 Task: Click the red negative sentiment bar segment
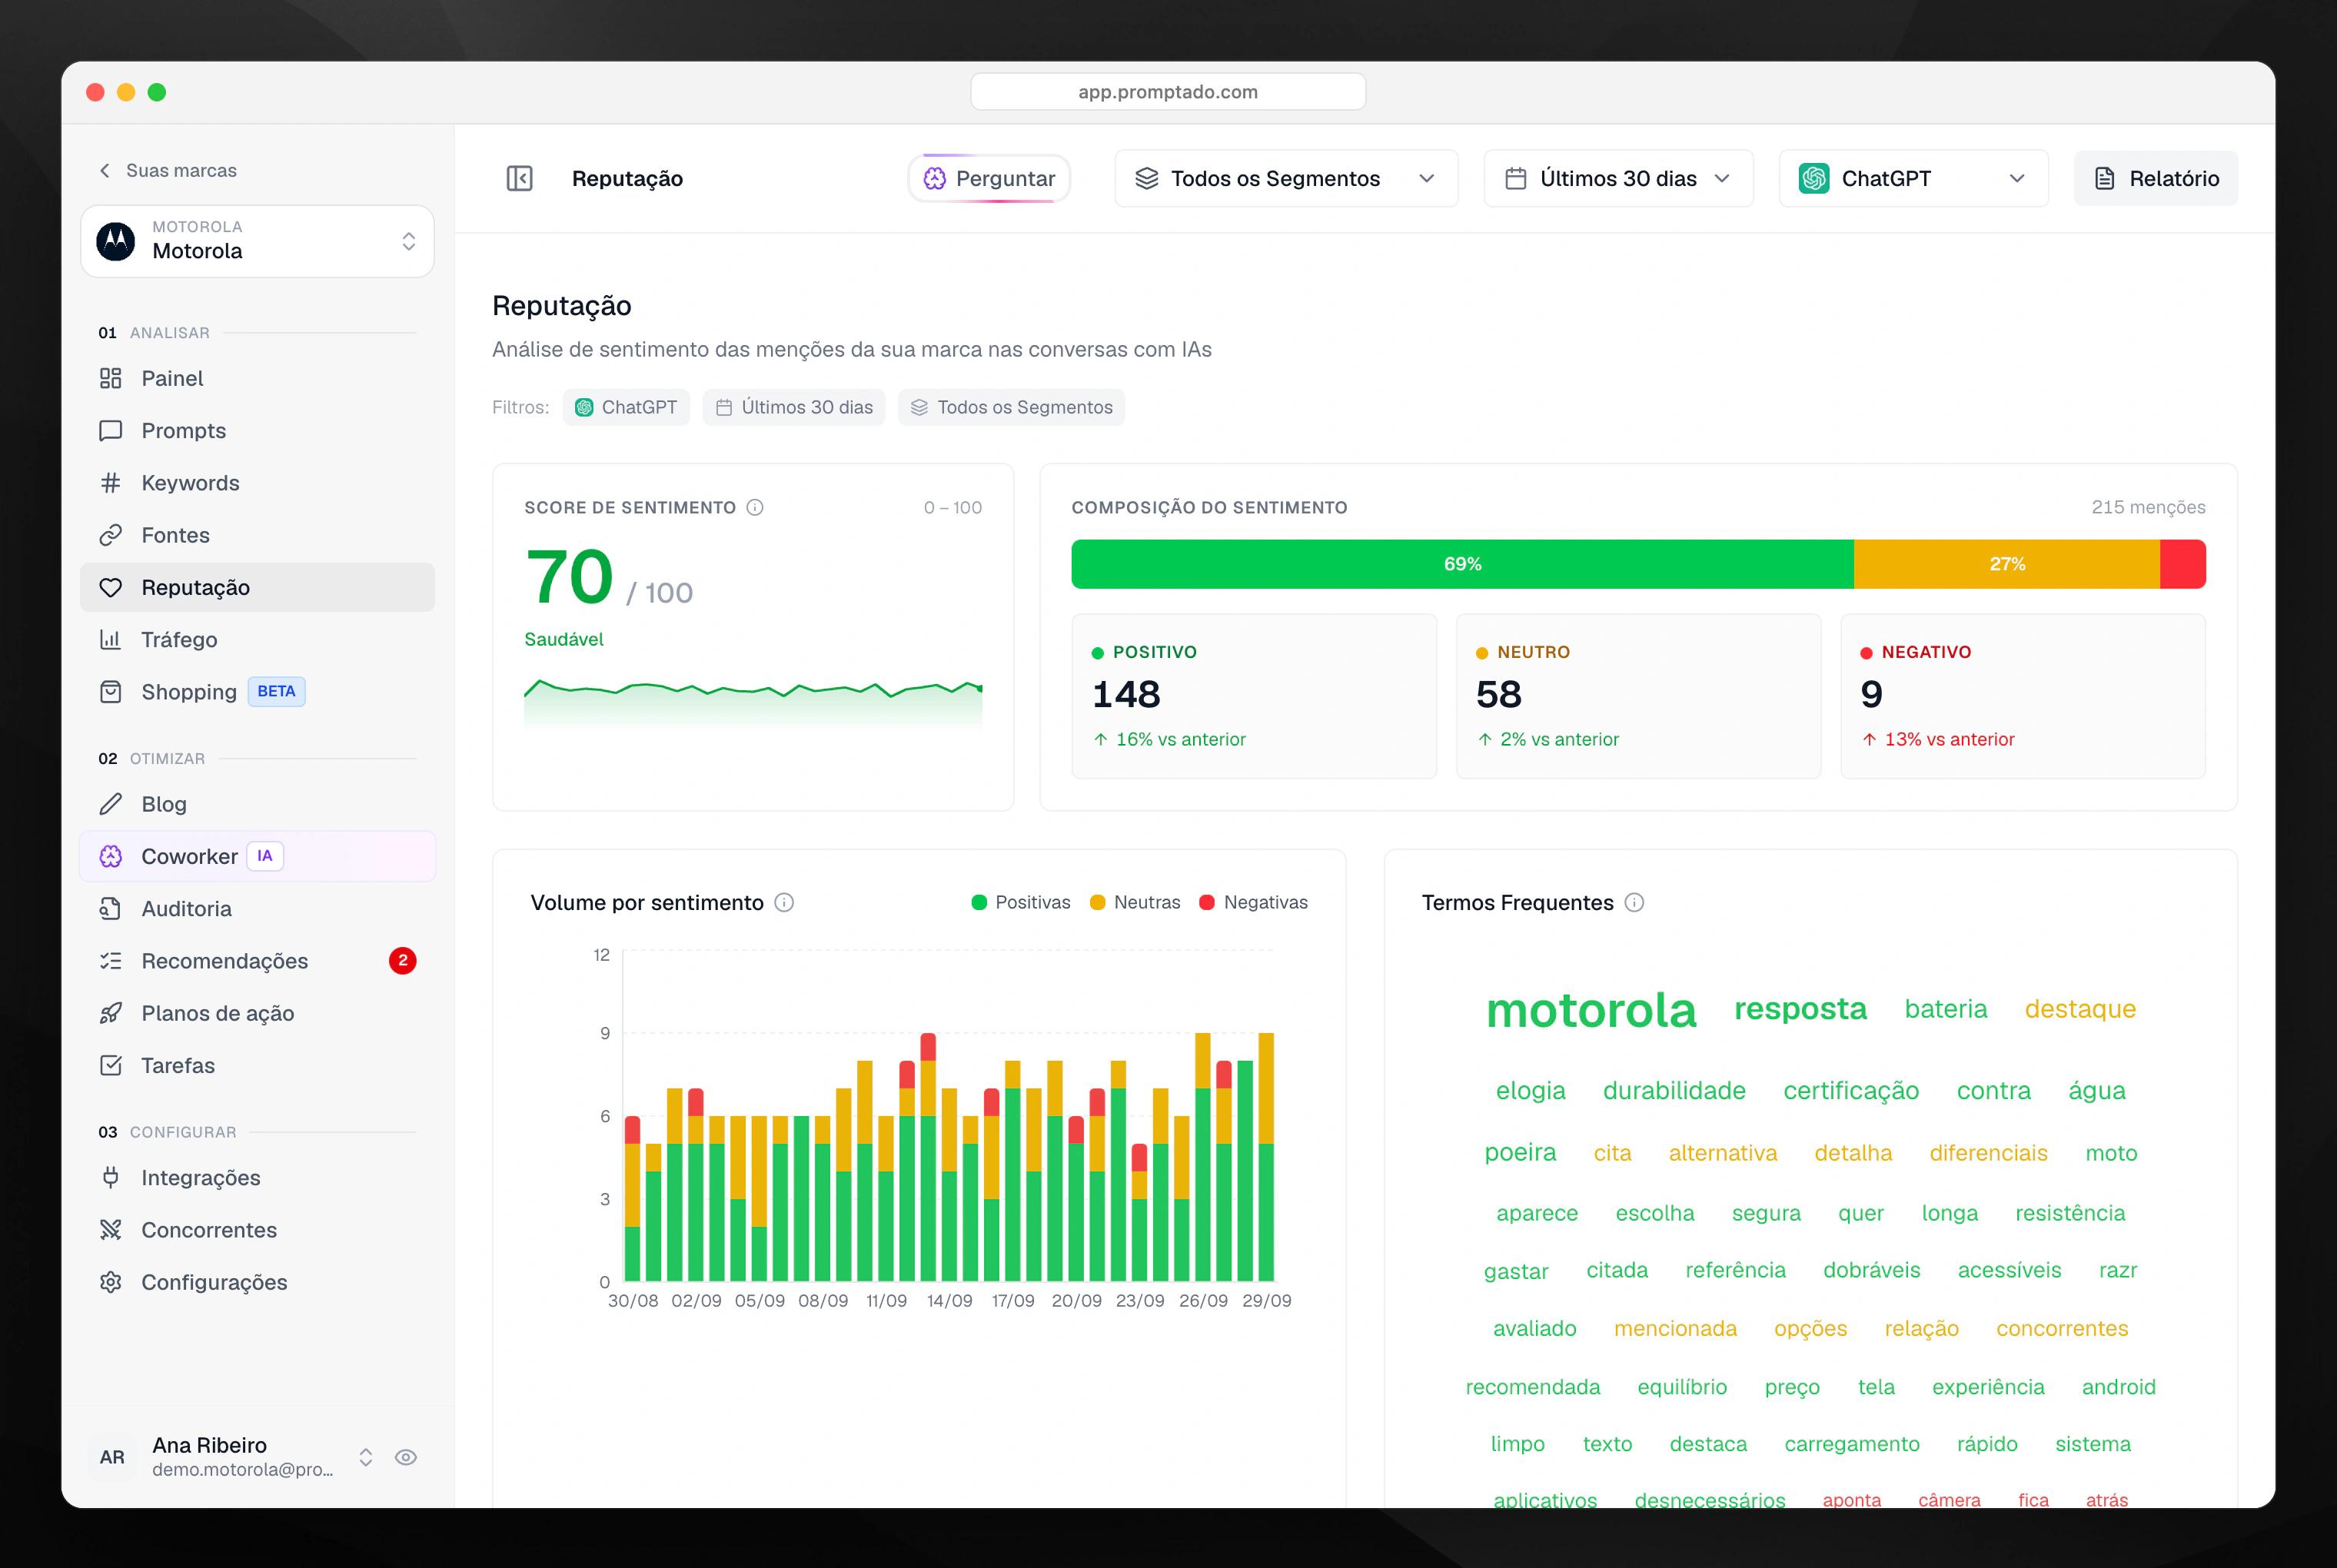click(2183, 564)
